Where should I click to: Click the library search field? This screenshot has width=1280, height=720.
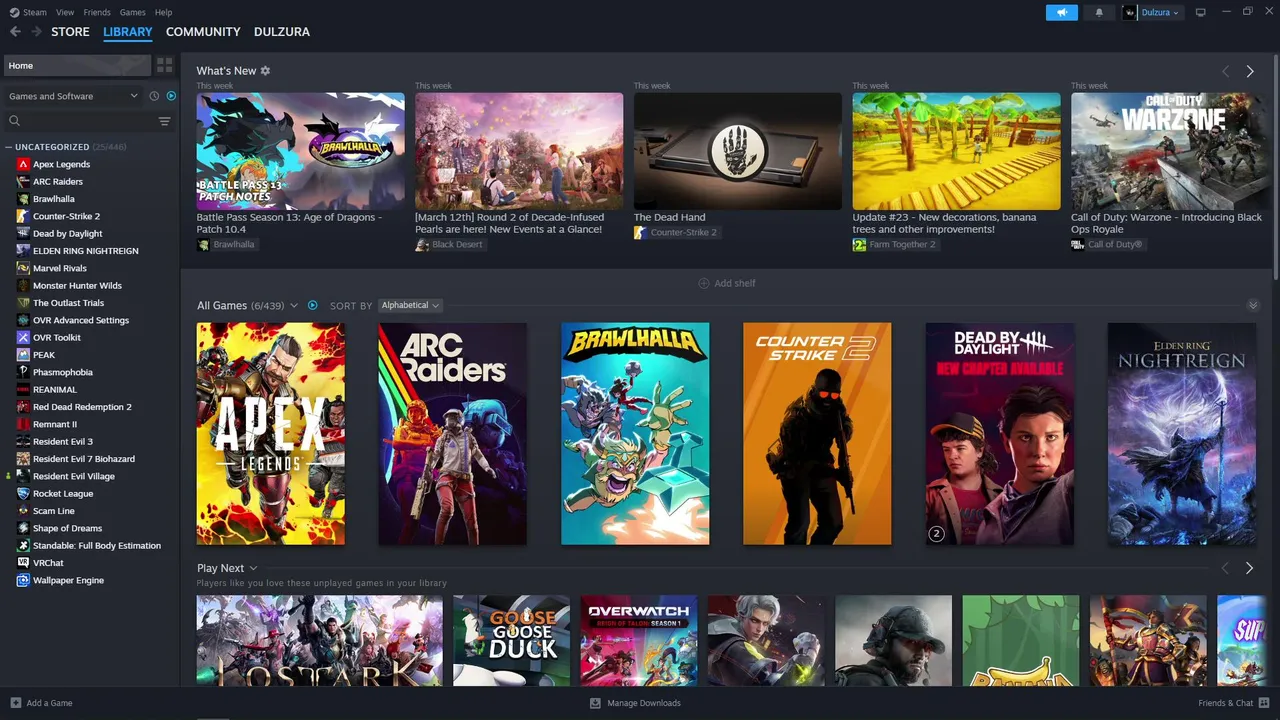(80, 121)
